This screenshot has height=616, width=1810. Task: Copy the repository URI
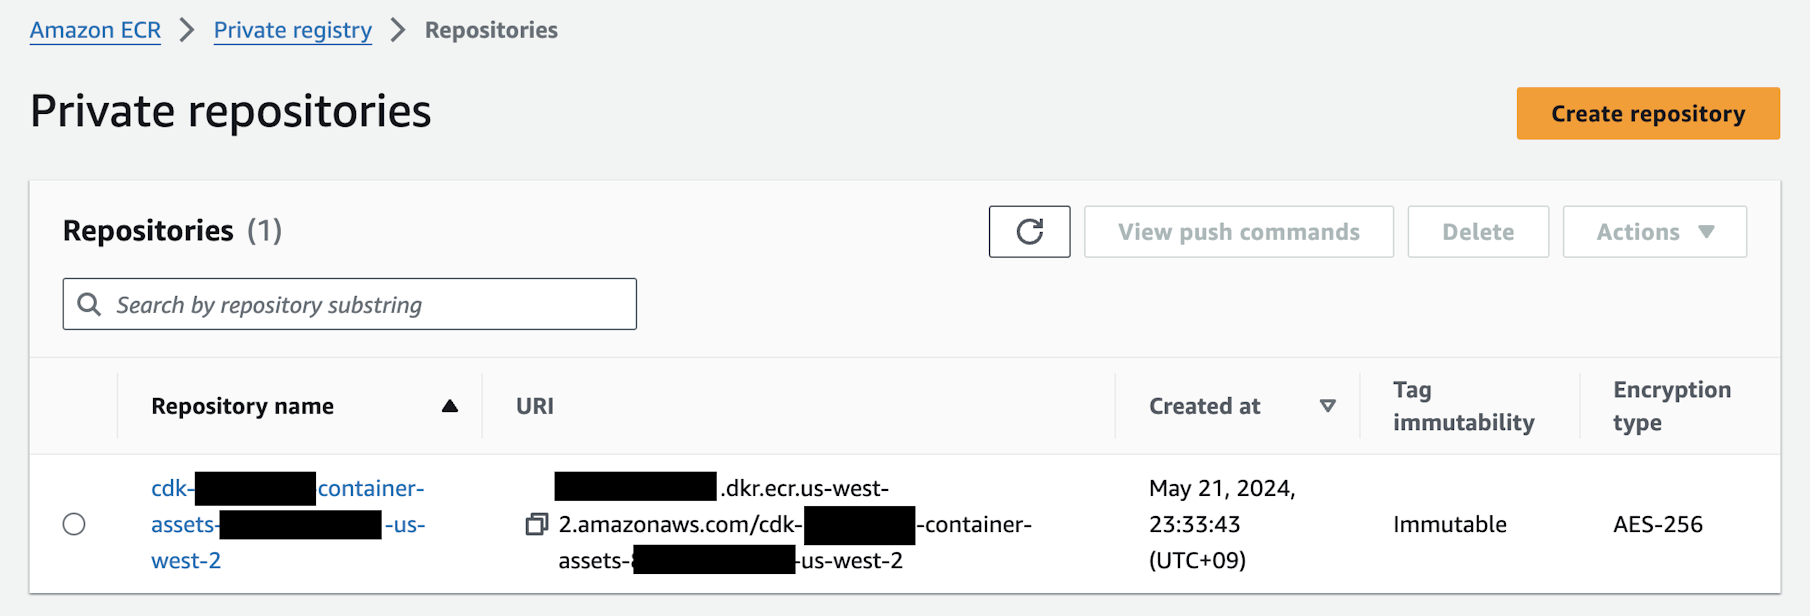click(537, 524)
